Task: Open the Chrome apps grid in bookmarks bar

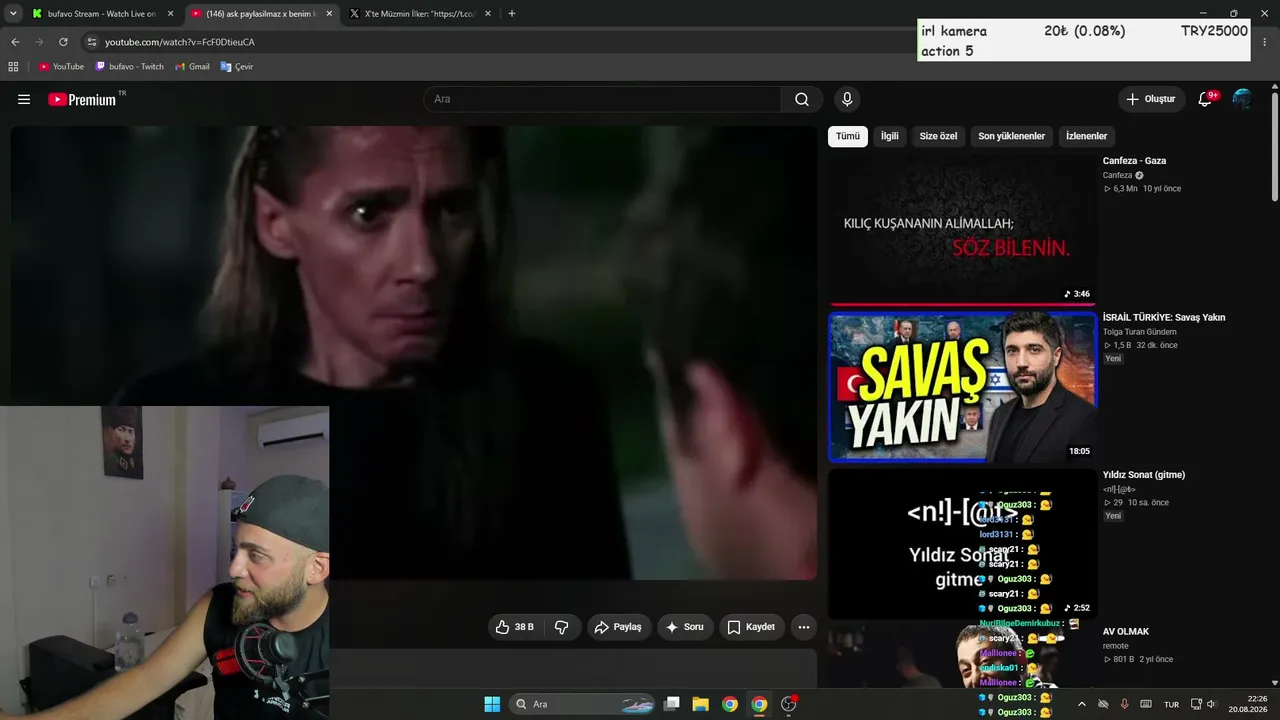Action: (x=13, y=67)
